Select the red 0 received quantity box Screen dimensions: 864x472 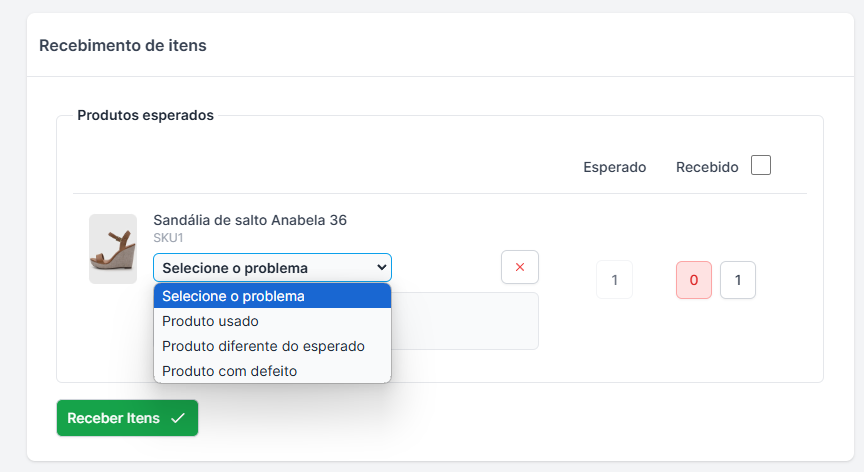pos(694,280)
